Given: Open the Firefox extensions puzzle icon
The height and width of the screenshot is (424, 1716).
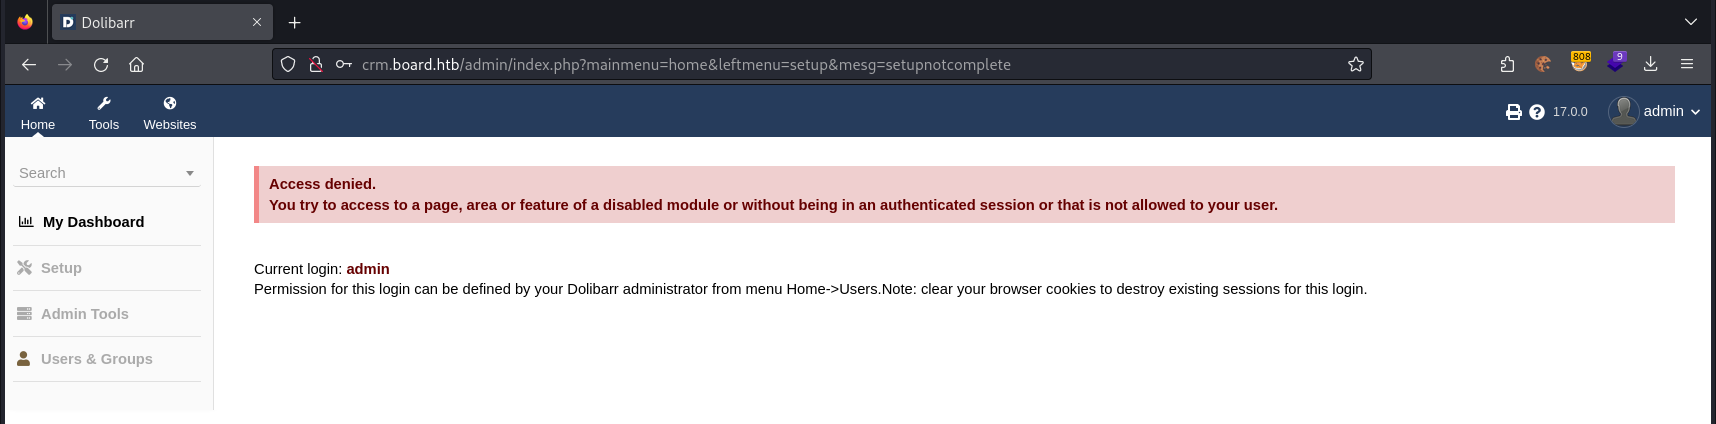Looking at the screenshot, I should pos(1508,64).
